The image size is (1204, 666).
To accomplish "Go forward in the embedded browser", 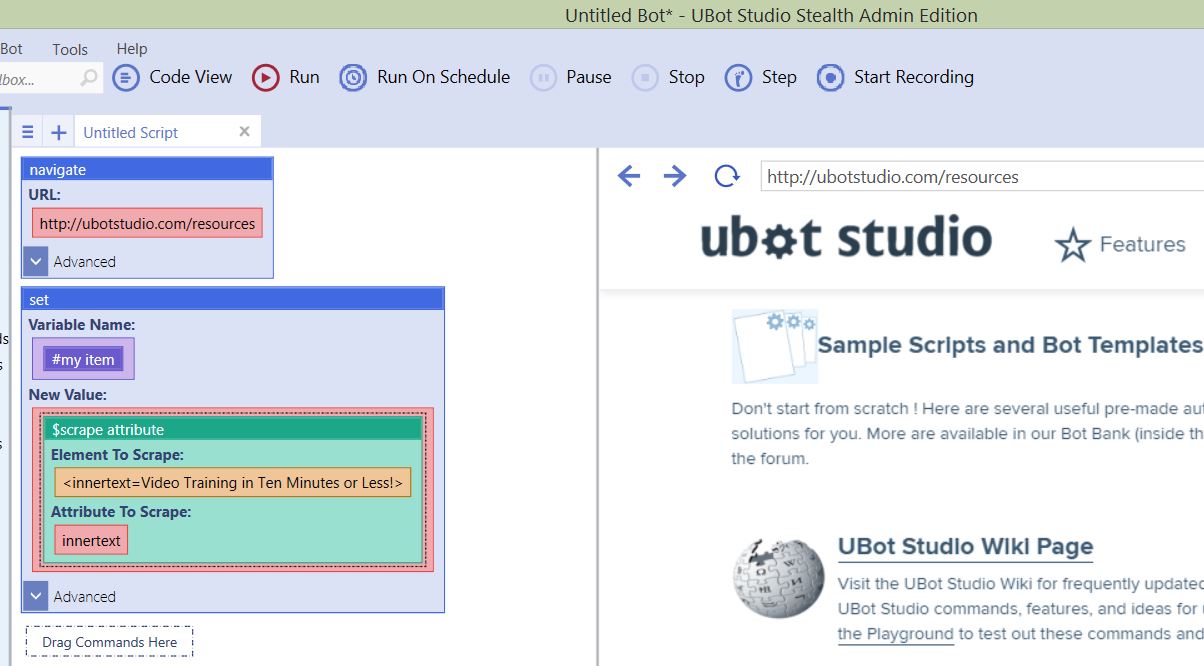I will click(x=675, y=177).
